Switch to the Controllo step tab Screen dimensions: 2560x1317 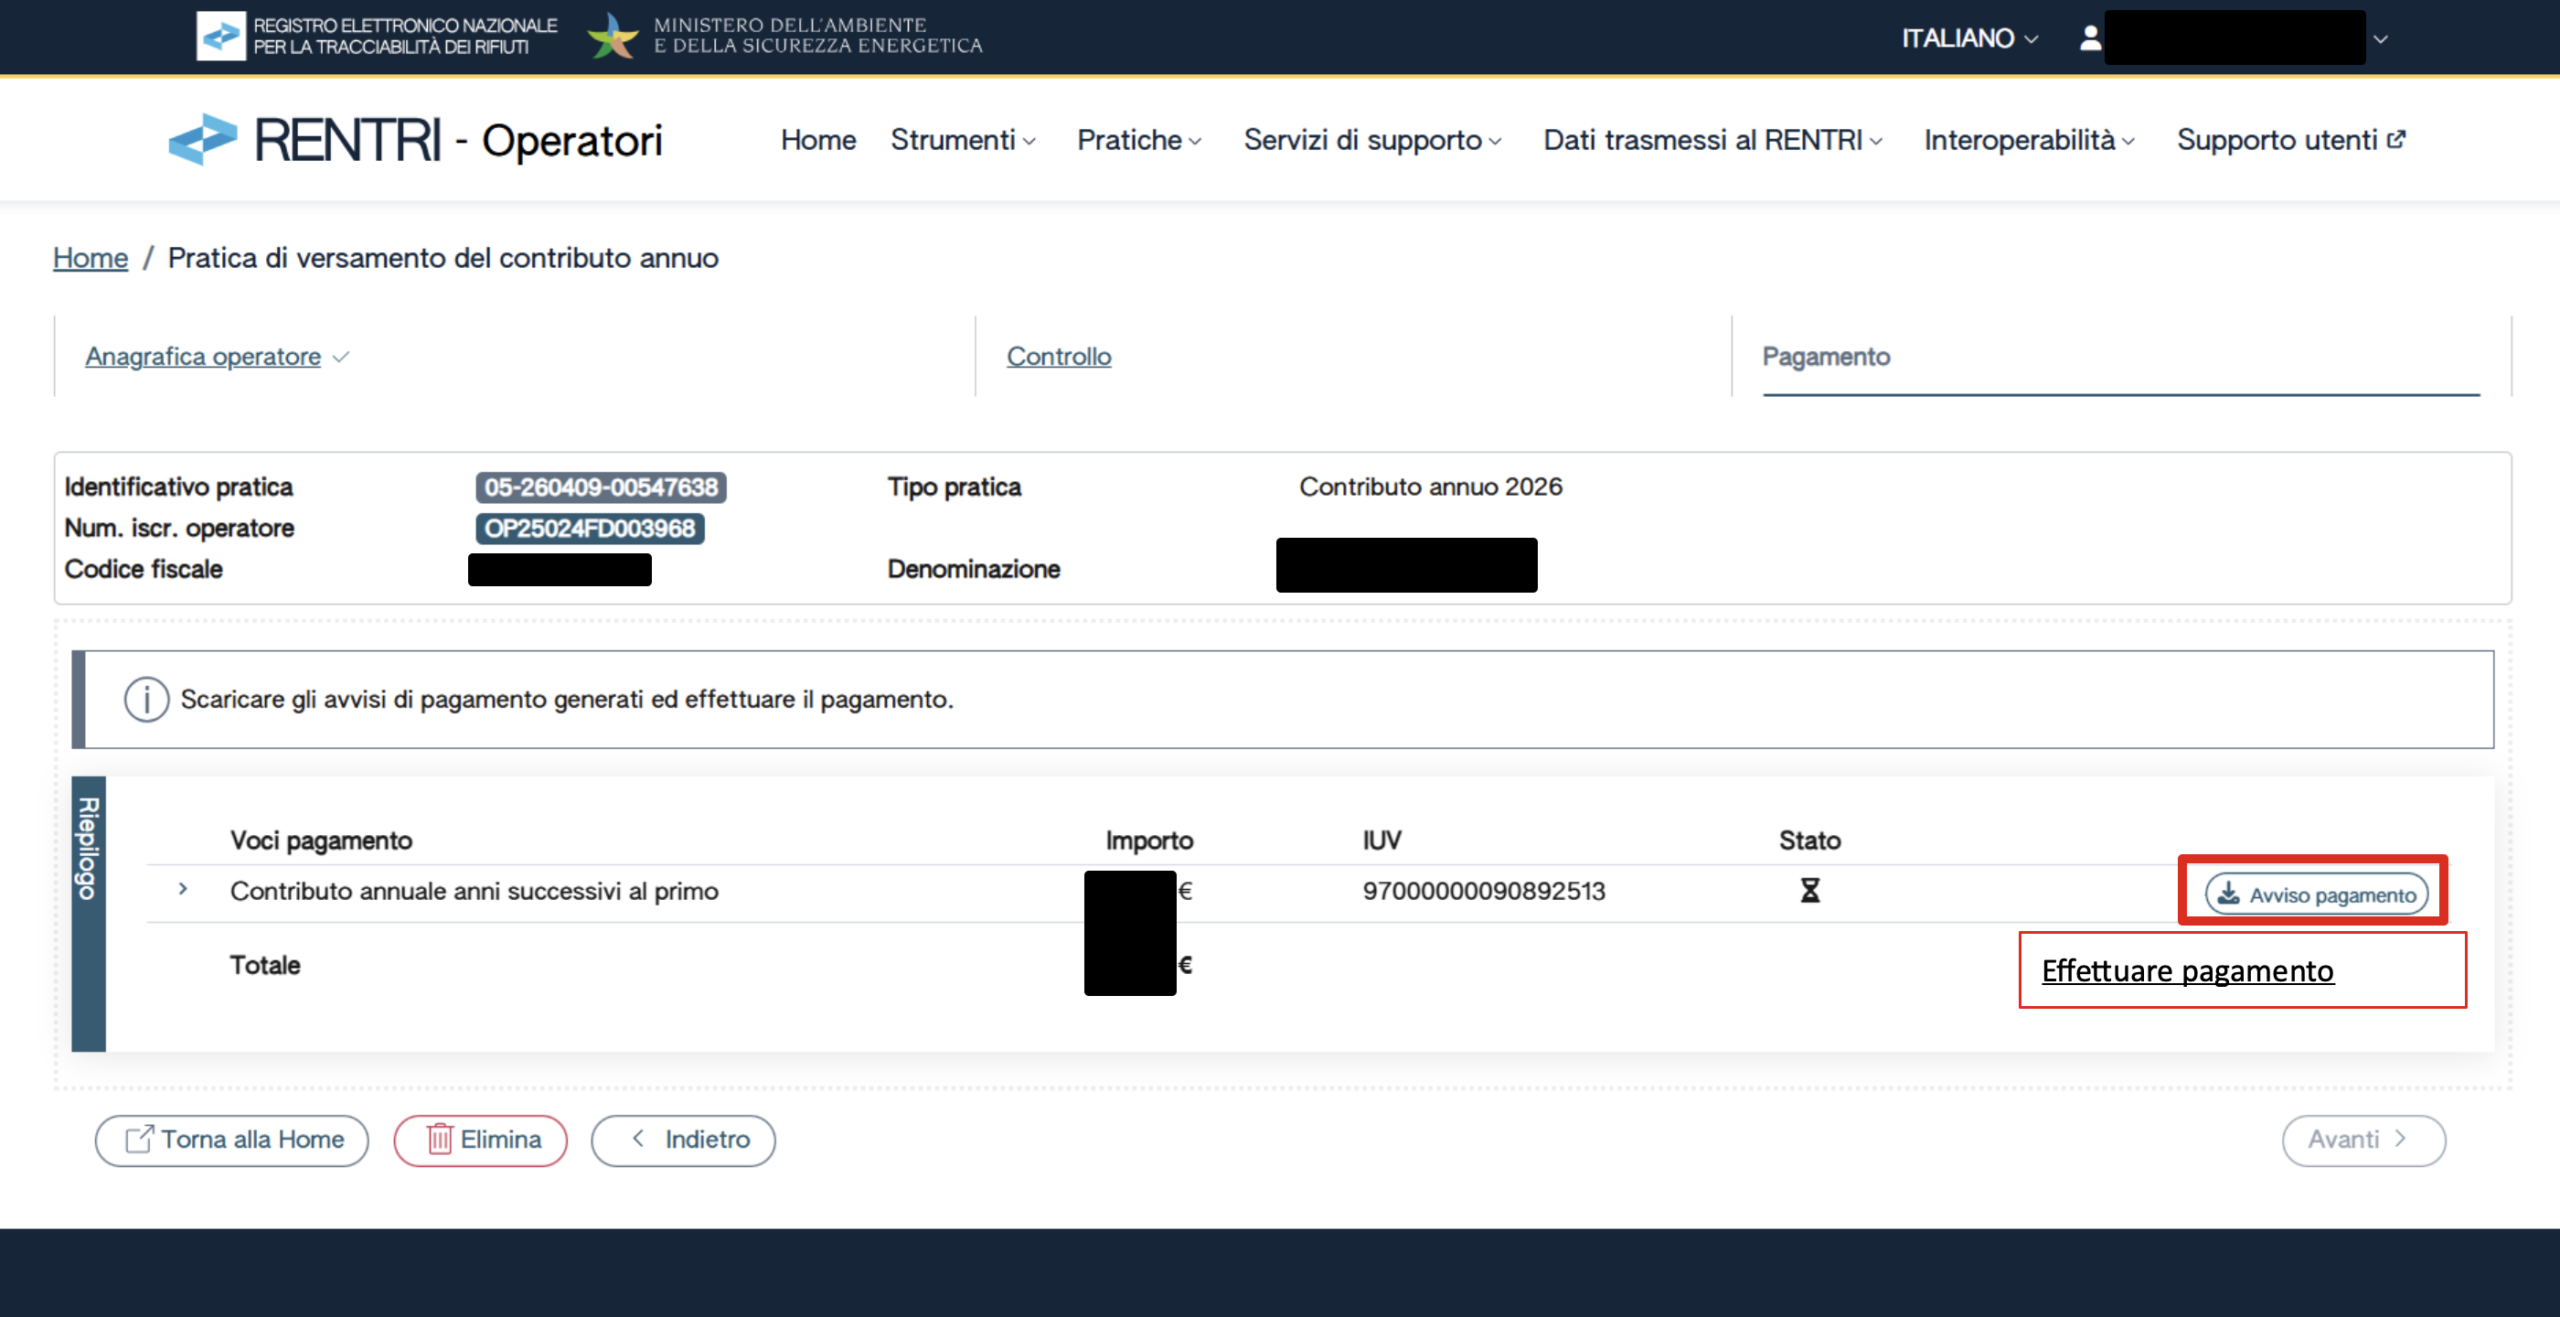point(1058,357)
